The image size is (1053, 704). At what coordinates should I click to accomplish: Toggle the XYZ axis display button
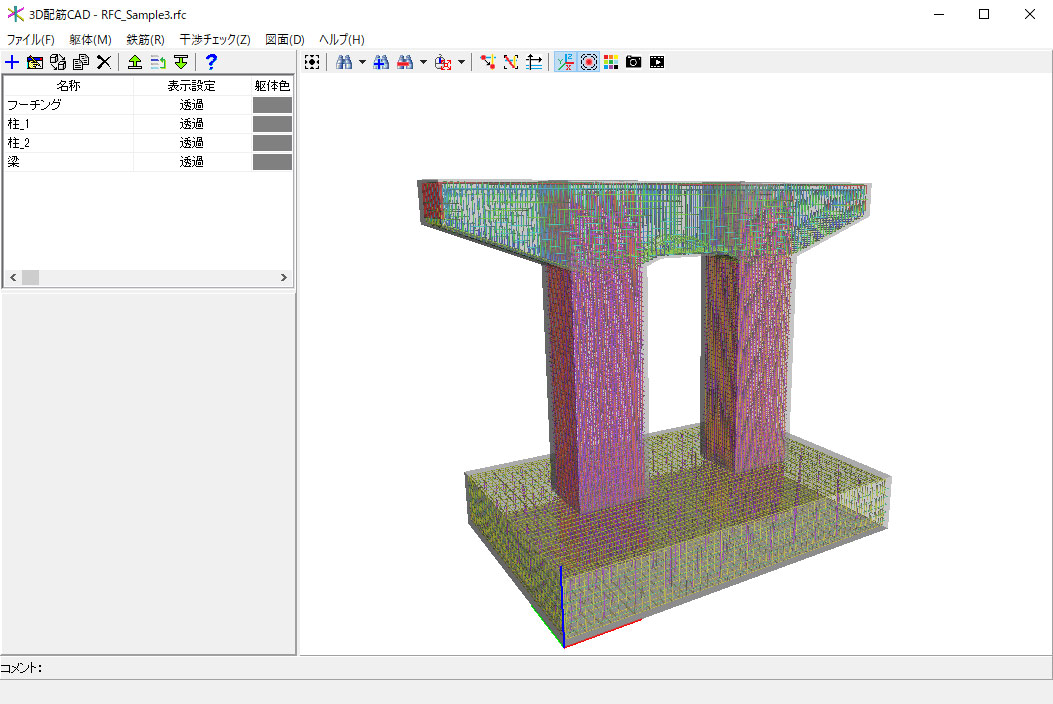(564, 62)
